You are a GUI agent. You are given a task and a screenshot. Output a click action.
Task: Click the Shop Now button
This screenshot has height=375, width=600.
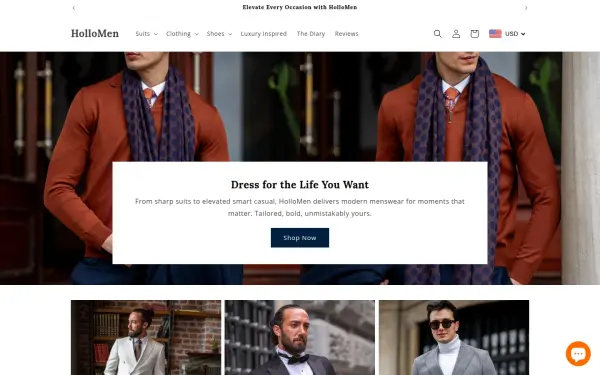[300, 238]
